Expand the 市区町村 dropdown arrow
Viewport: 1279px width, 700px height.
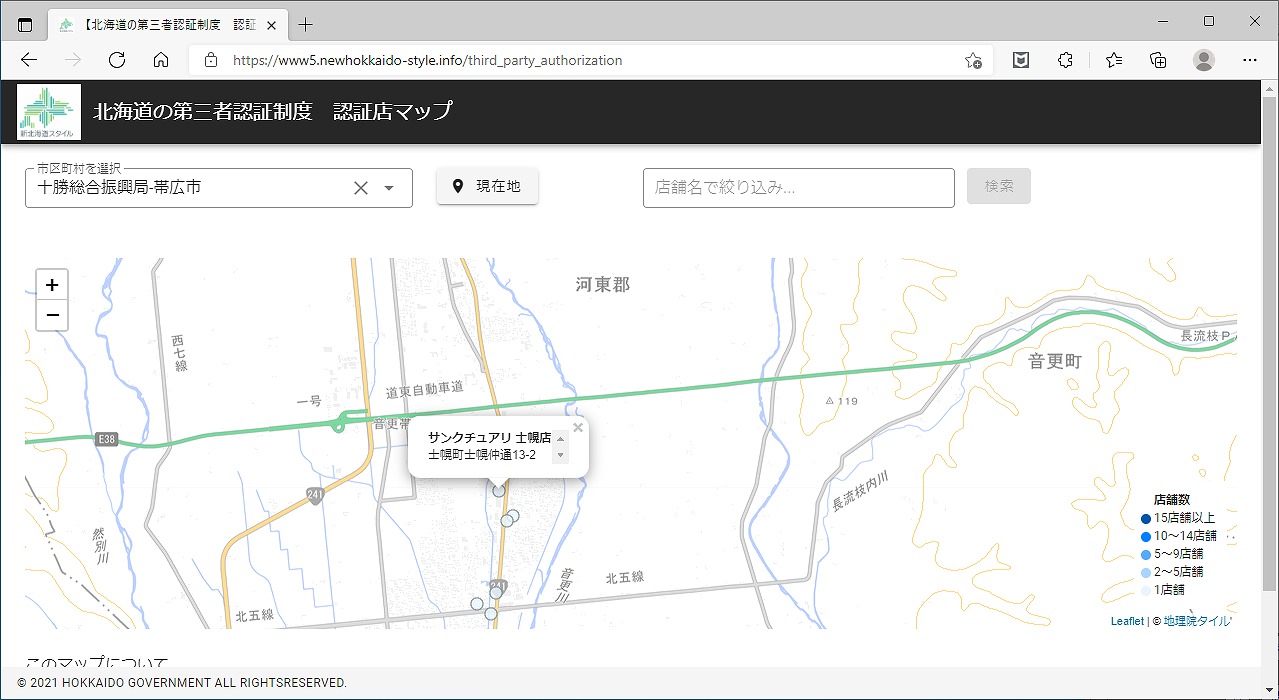coord(390,188)
